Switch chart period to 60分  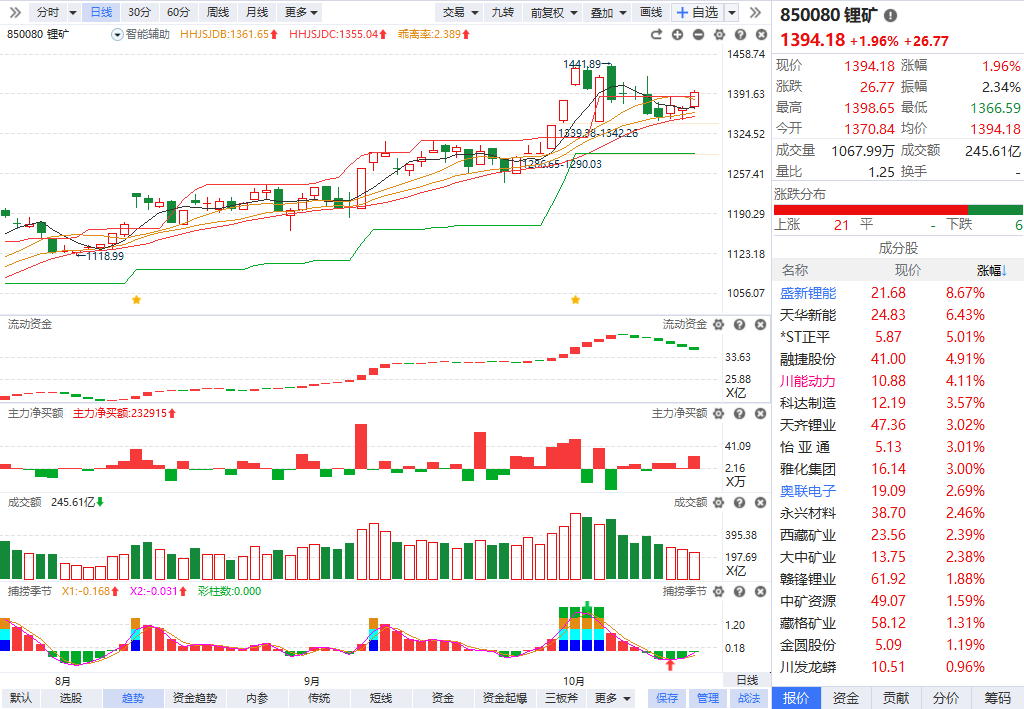pos(178,12)
